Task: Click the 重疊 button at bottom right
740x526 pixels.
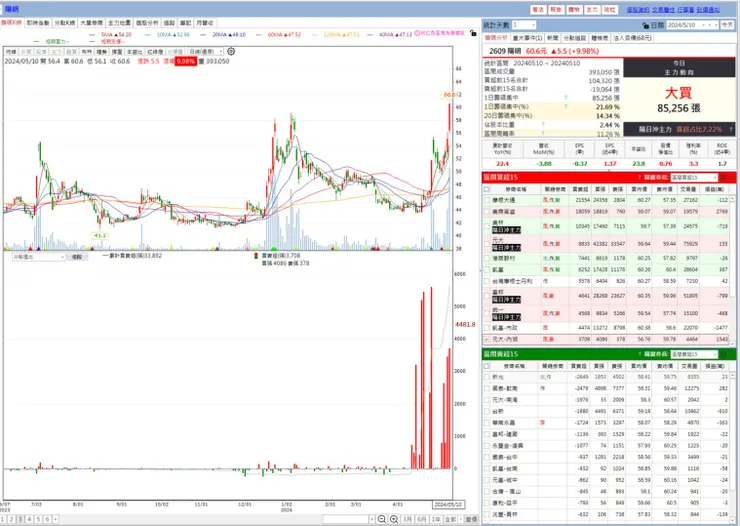Action: coord(471,519)
